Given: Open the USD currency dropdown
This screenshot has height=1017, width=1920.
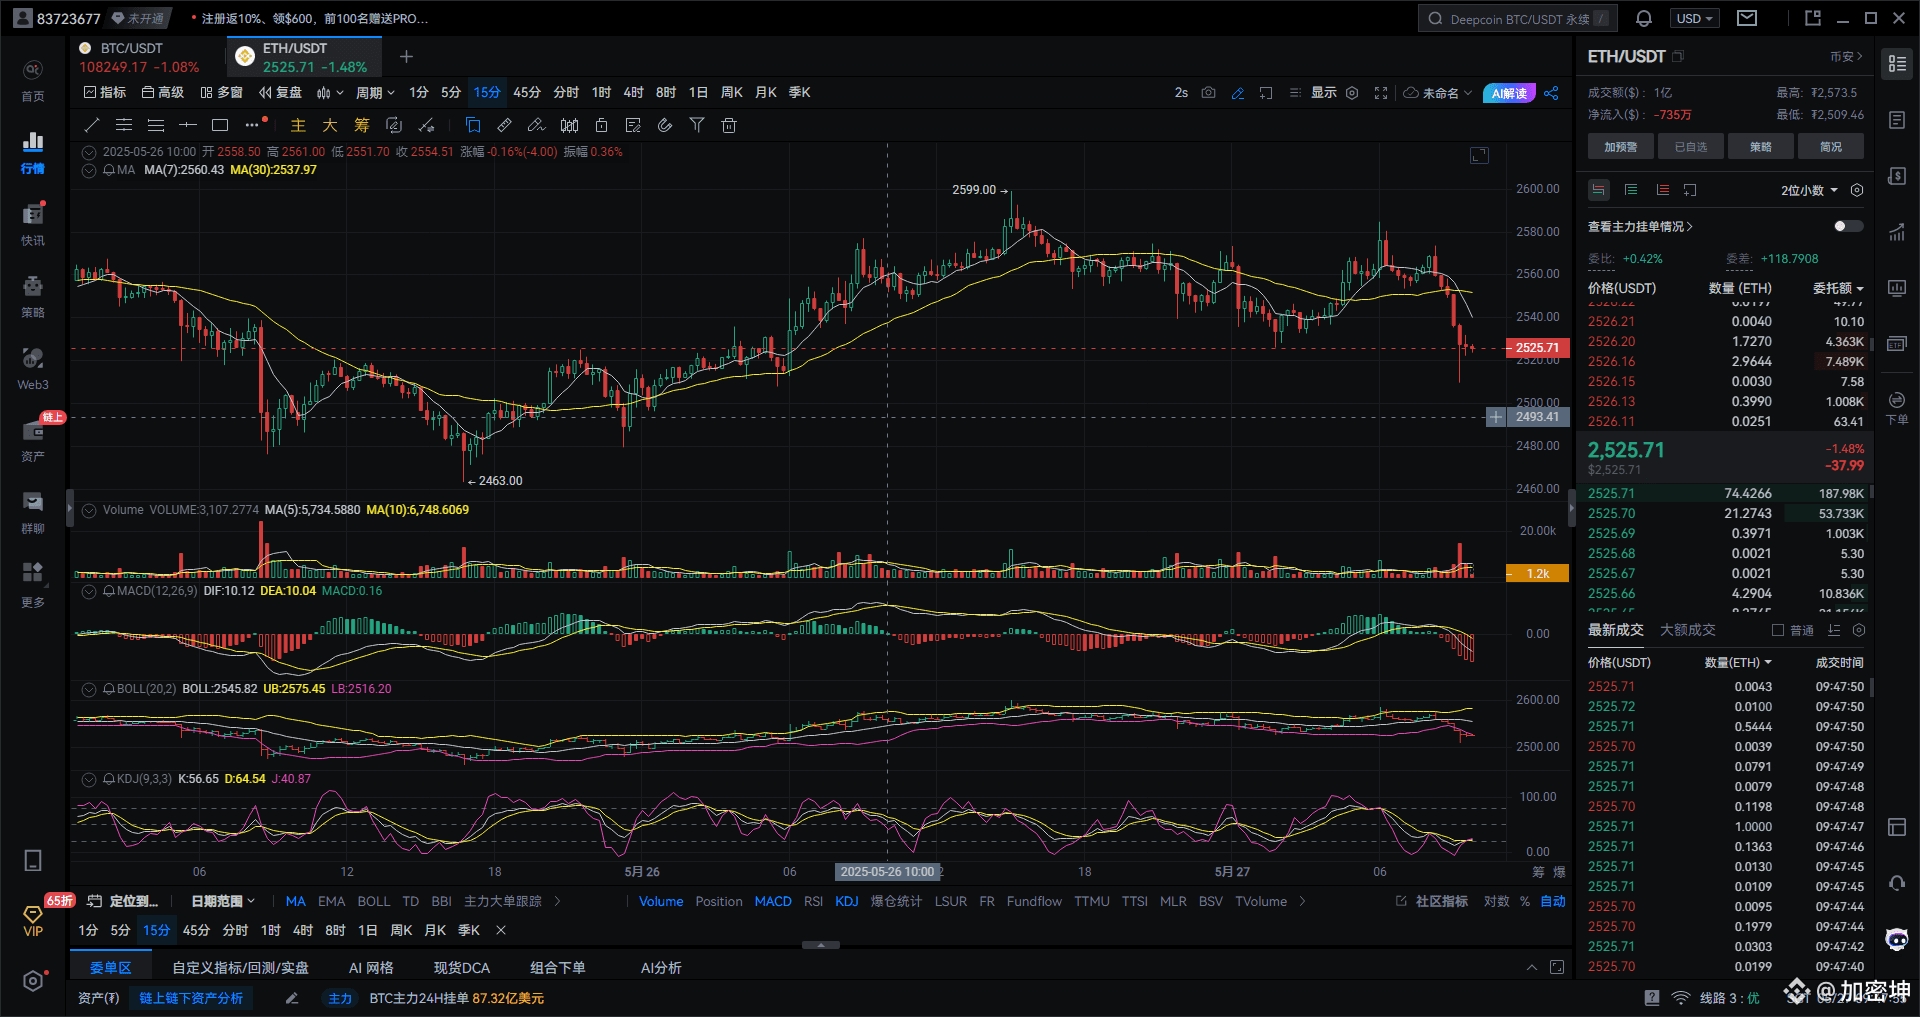Looking at the screenshot, I should pos(1695,19).
